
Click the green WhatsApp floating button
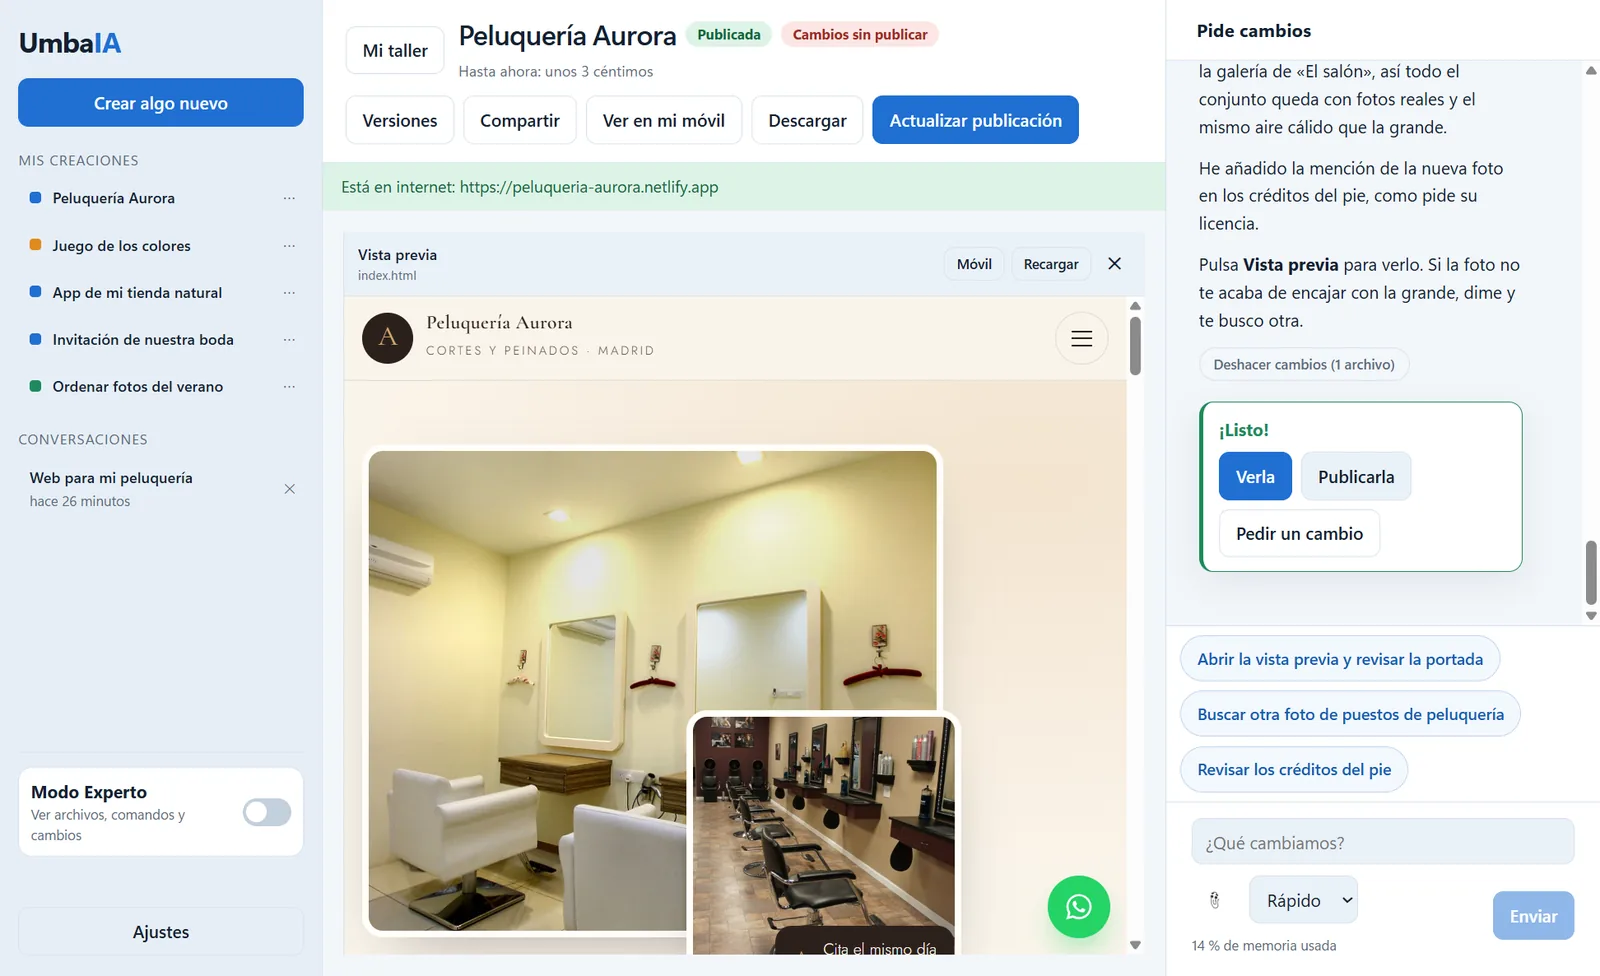click(1078, 907)
